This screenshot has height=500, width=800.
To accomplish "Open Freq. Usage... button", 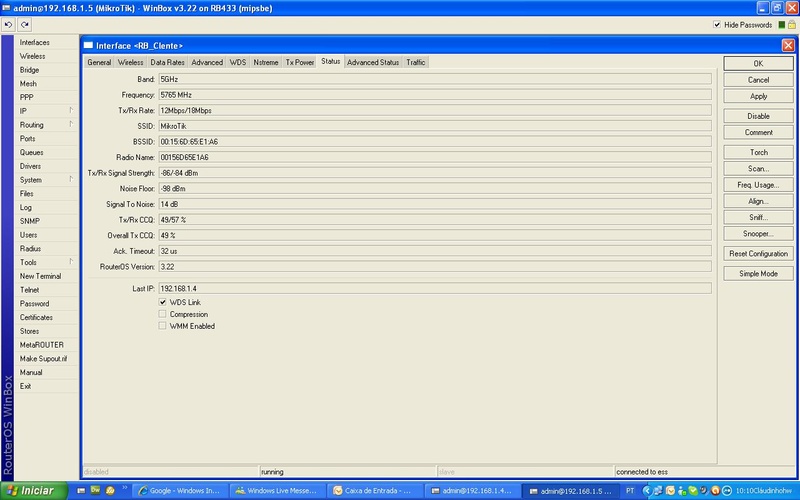I will (758, 185).
